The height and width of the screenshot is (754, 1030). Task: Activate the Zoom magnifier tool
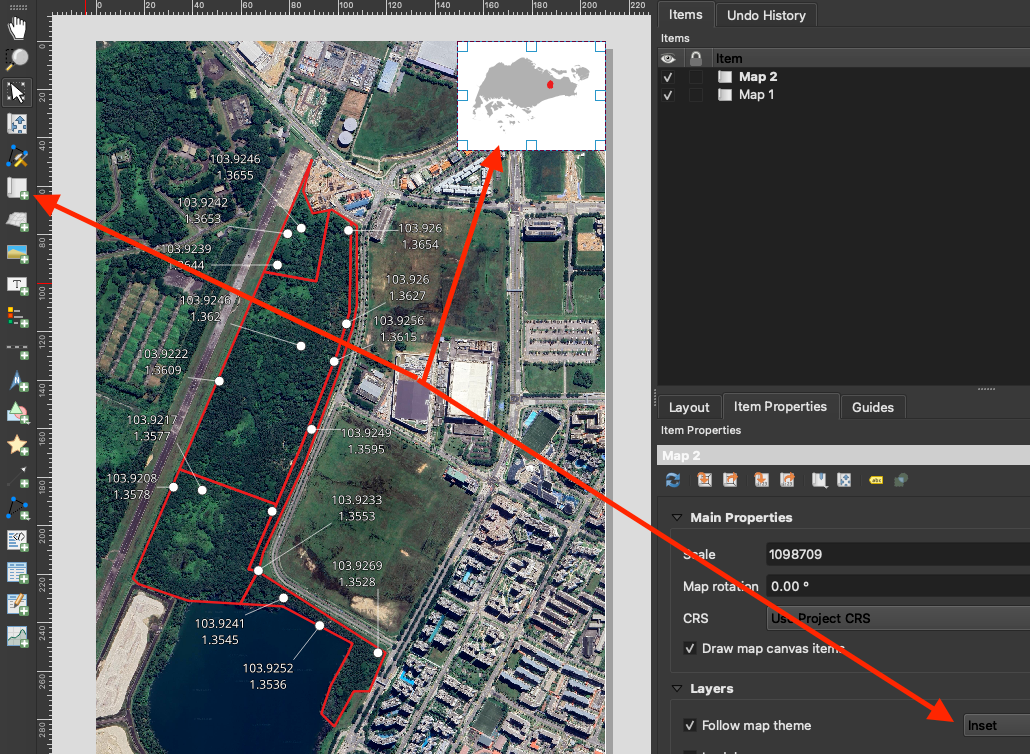(x=17, y=60)
